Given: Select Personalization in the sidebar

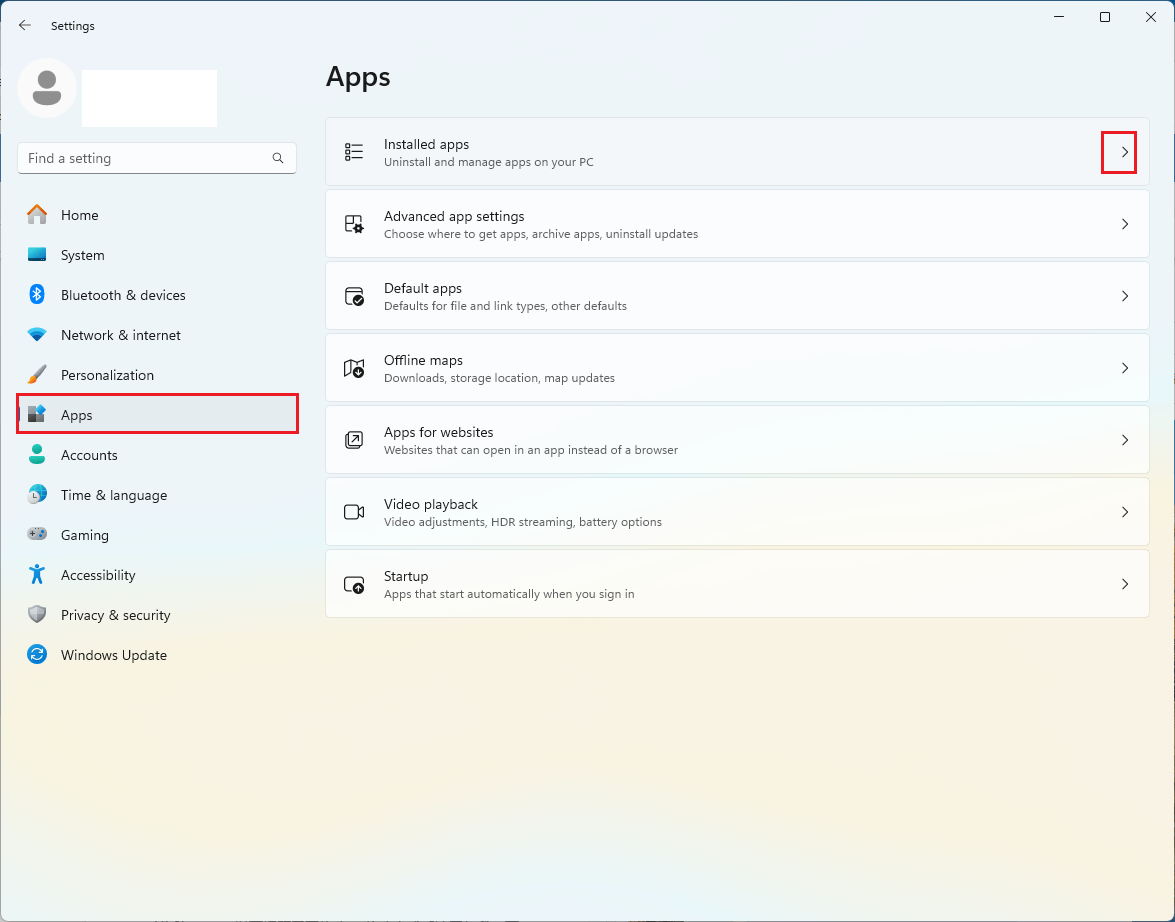Looking at the screenshot, I should pos(157,375).
